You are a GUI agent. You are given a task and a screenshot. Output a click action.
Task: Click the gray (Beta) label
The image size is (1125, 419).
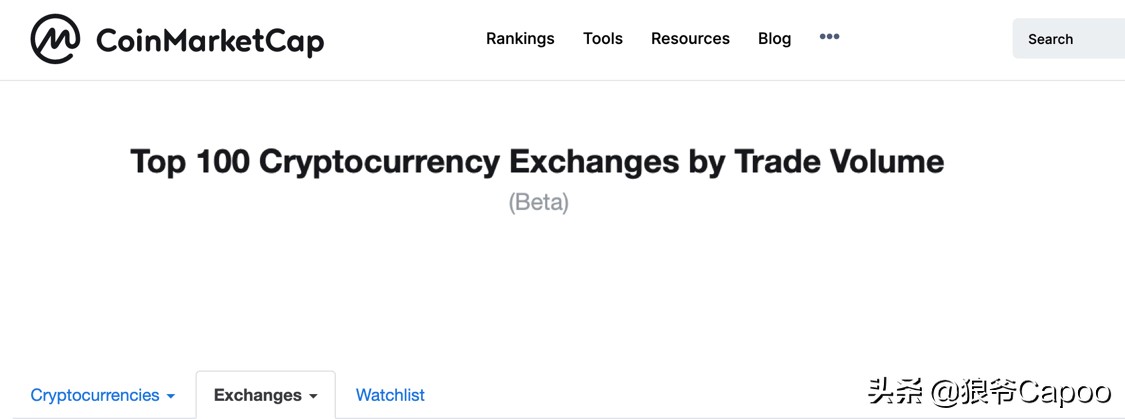(538, 202)
